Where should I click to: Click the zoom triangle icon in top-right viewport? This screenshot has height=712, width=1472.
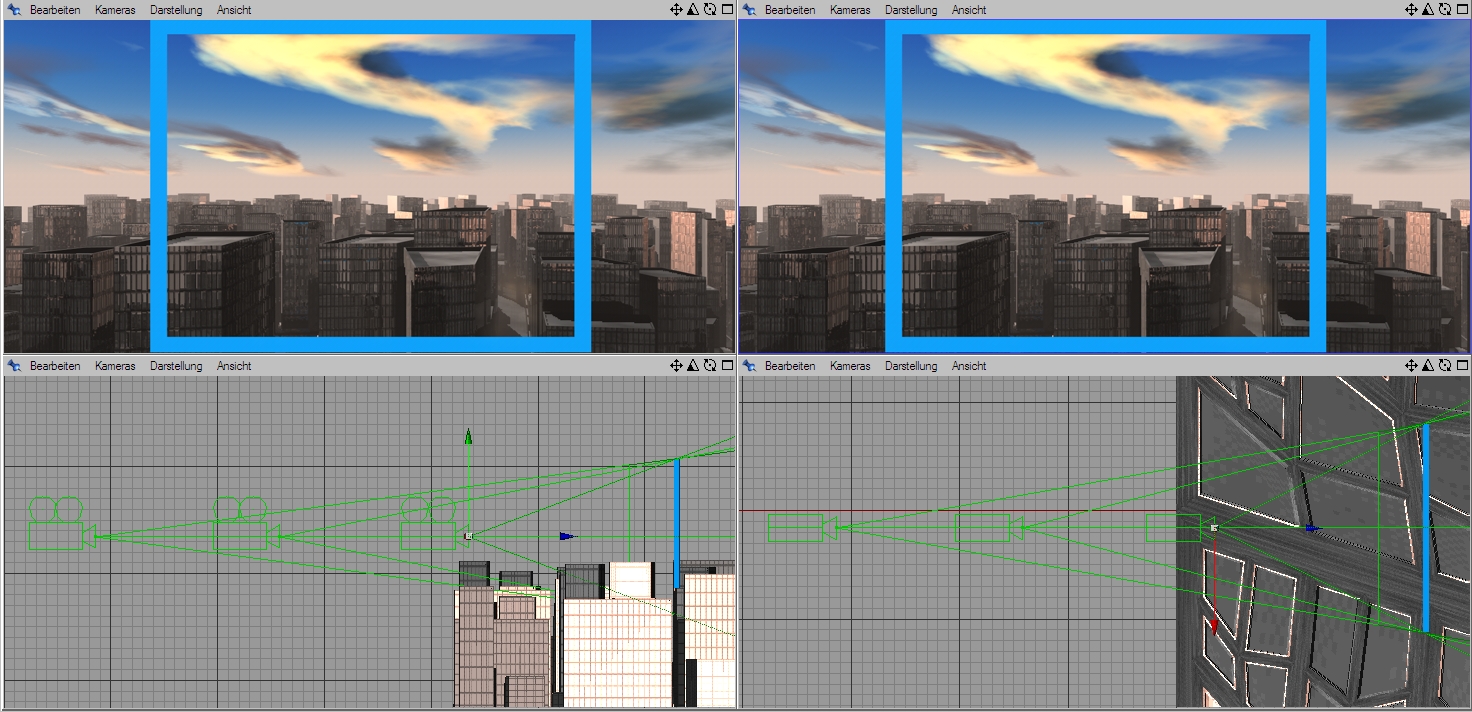(x=1427, y=10)
